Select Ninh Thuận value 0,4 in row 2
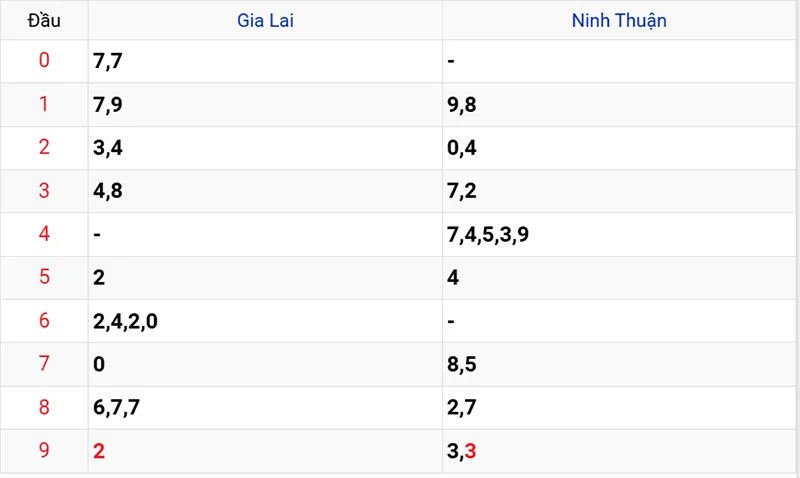Image resolution: width=800 pixels, height=478 pixels. coord(462,148)
